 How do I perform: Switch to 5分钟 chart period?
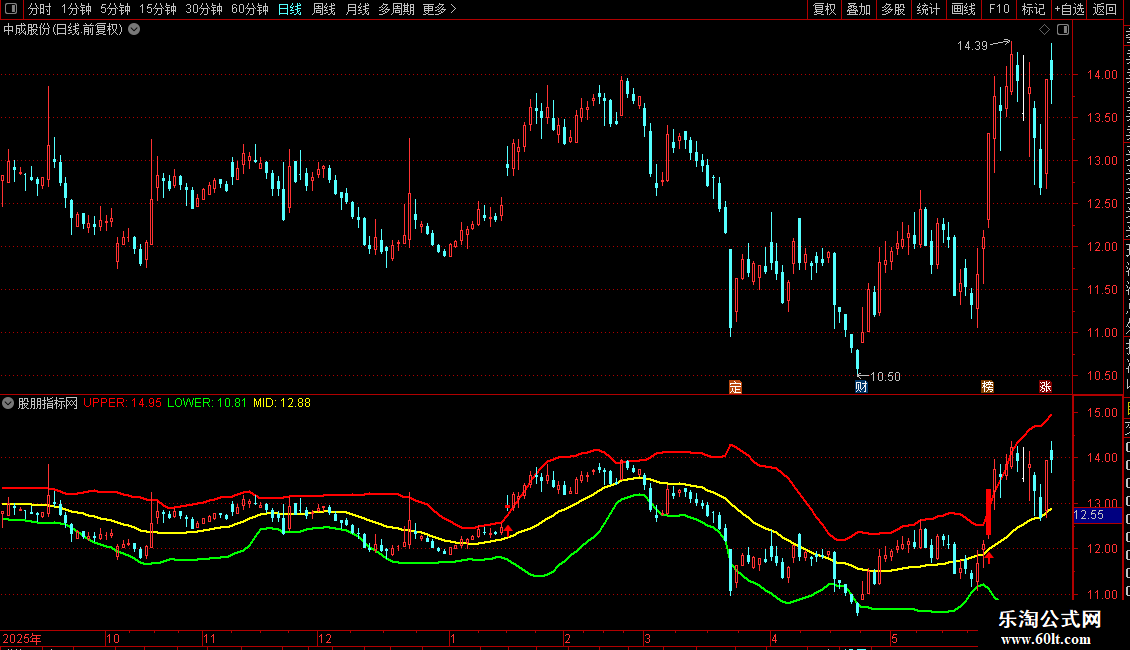pos(115,9)
